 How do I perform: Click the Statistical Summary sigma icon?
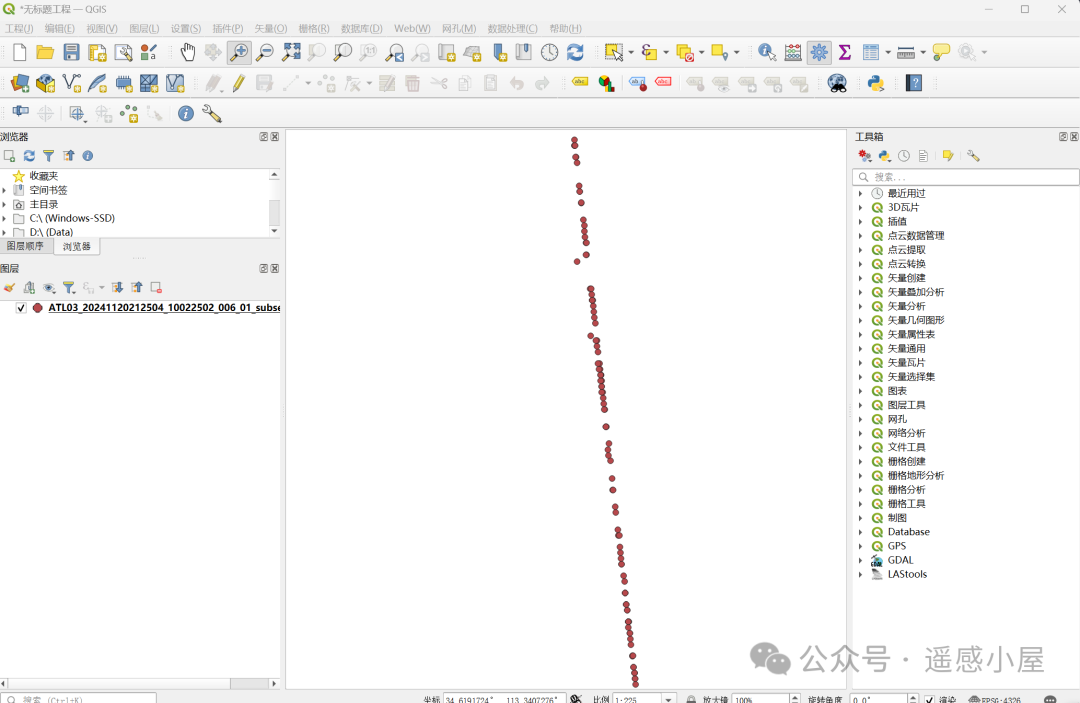[845, 52]
